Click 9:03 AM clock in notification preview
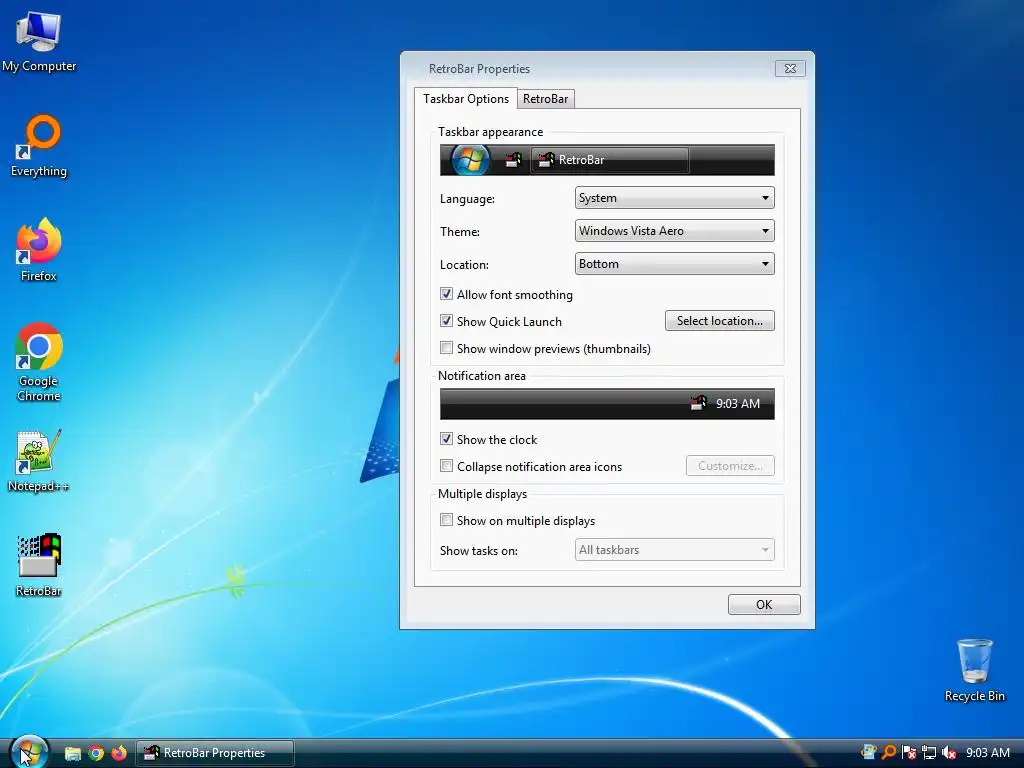 point(738,404)
